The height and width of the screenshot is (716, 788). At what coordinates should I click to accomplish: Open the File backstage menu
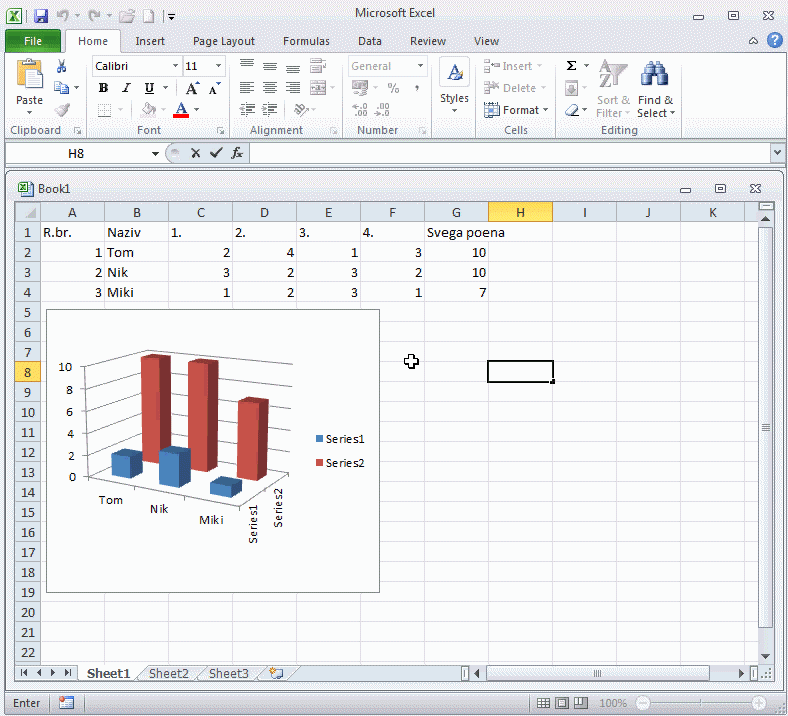pos(33,41)
